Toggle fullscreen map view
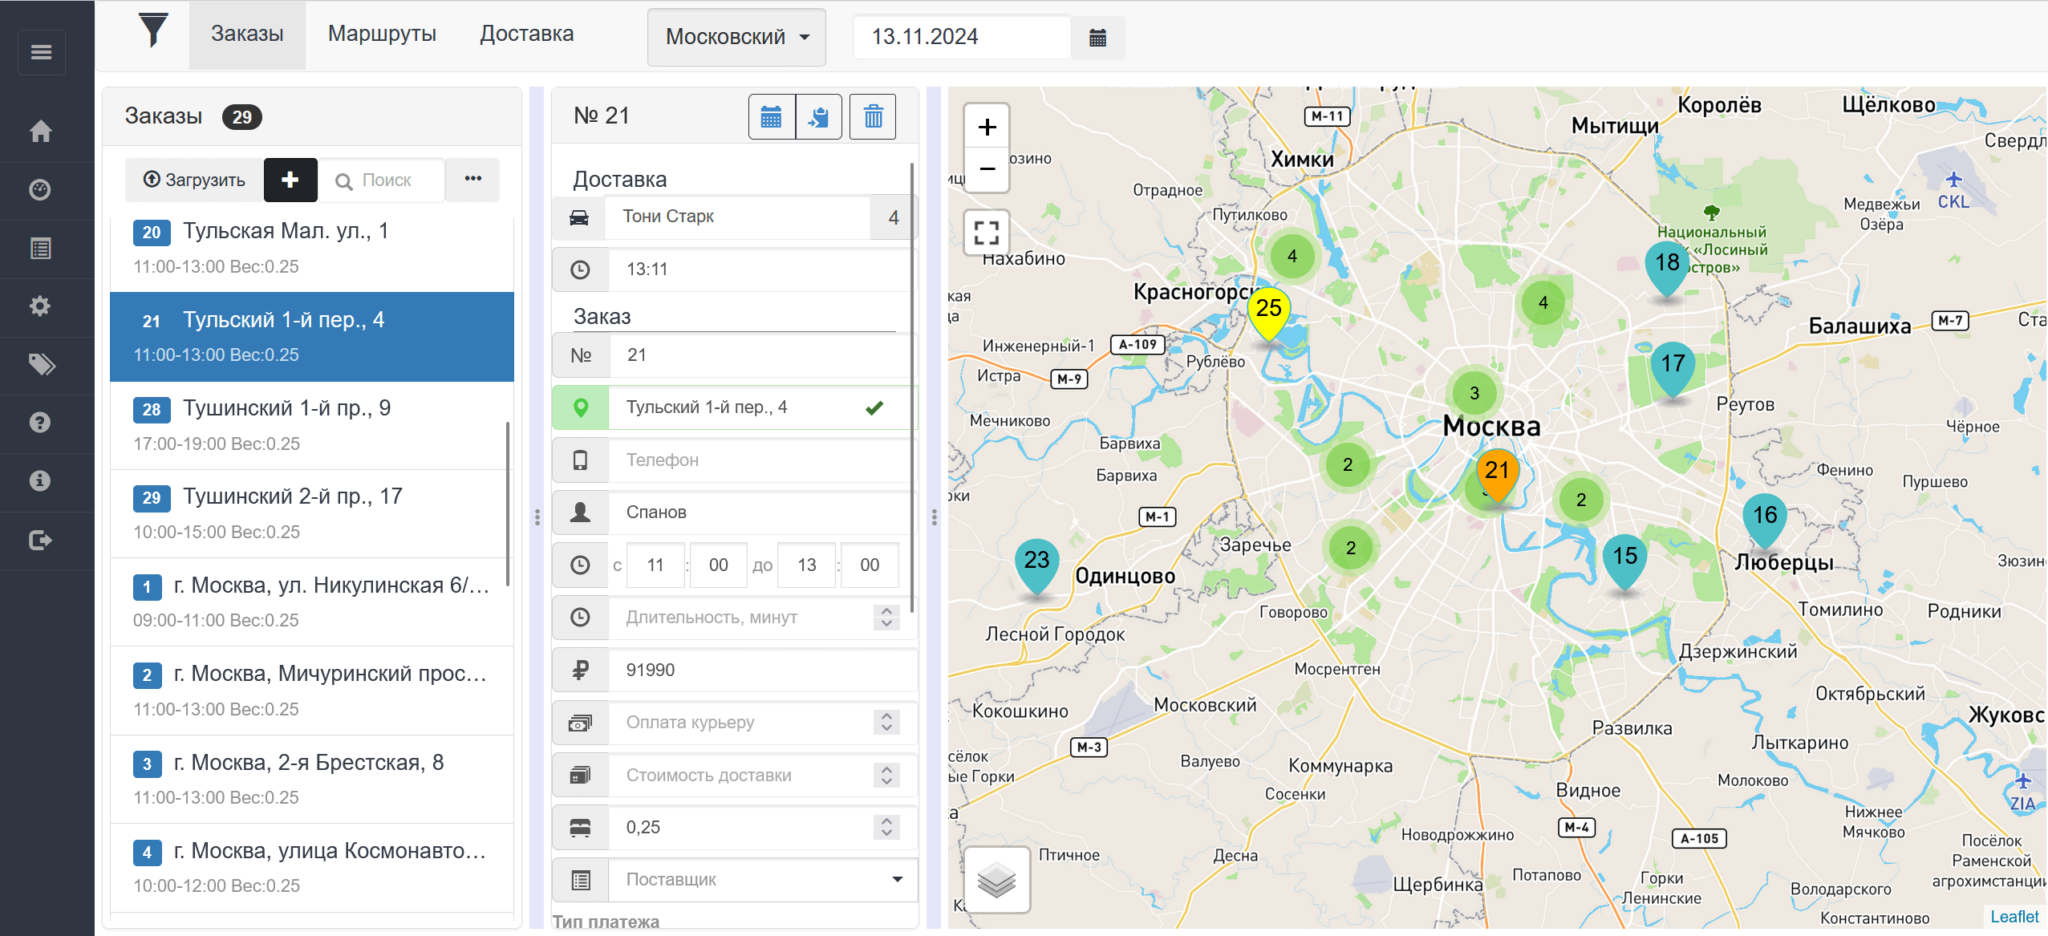 point(986,233)
